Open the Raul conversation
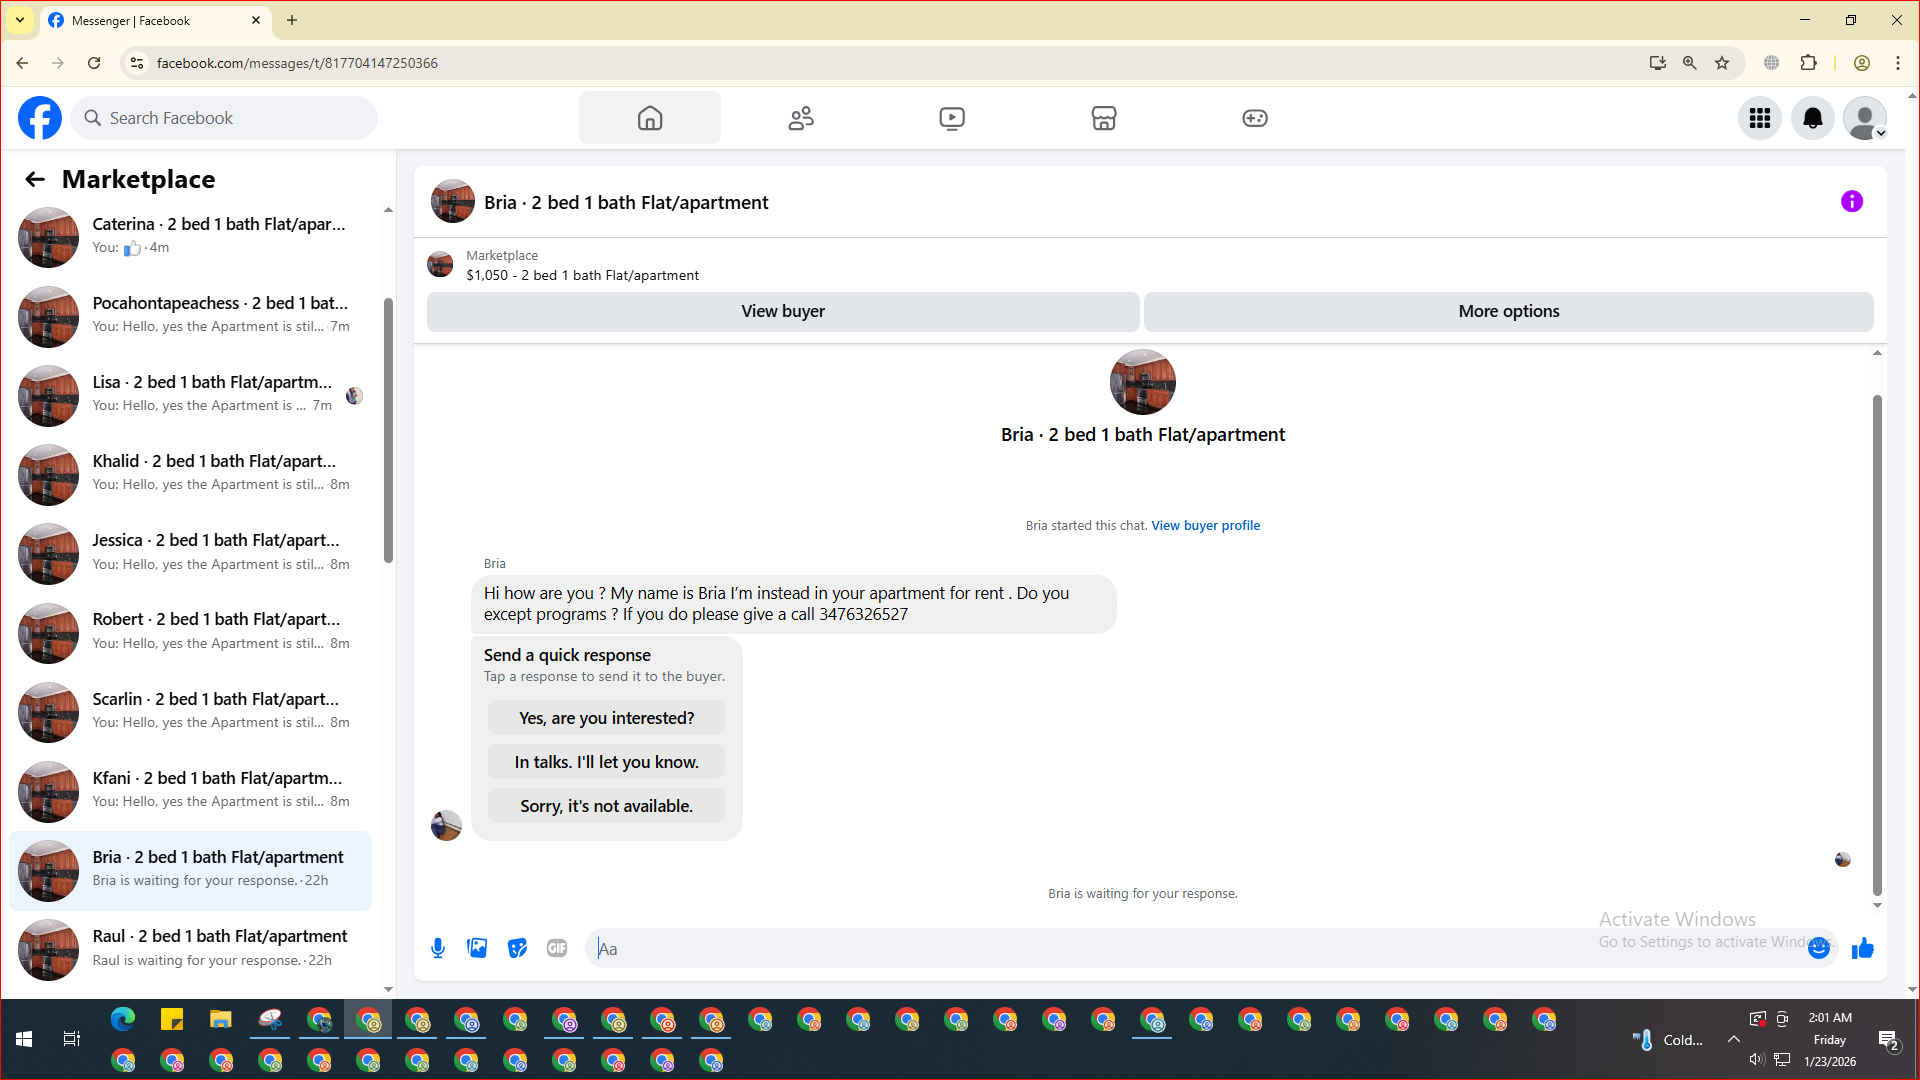Image resolution: width=1920 pixels, height=1080 pixels. click(190, 949)
